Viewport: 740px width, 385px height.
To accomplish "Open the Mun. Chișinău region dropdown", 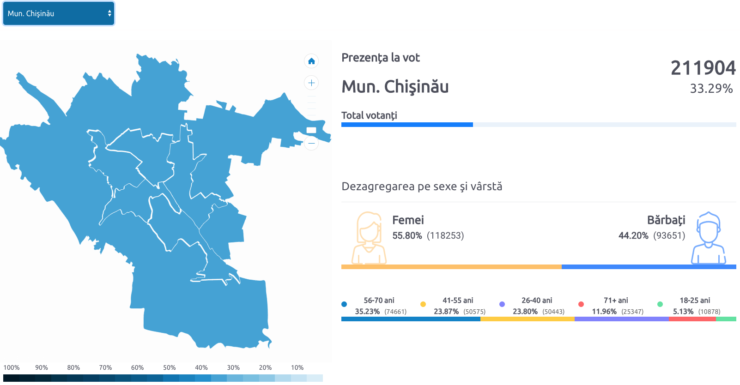I will 59,13.
